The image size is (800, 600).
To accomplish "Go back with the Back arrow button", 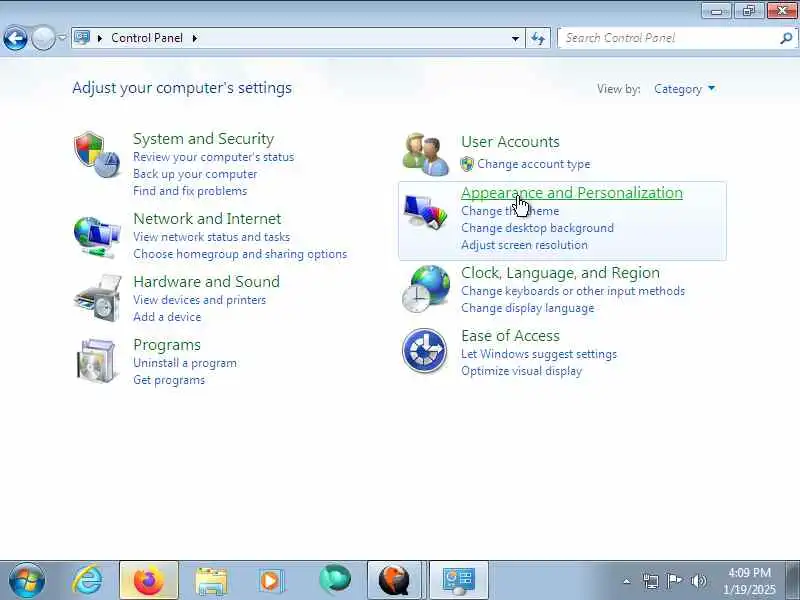I will coord(15,38).
